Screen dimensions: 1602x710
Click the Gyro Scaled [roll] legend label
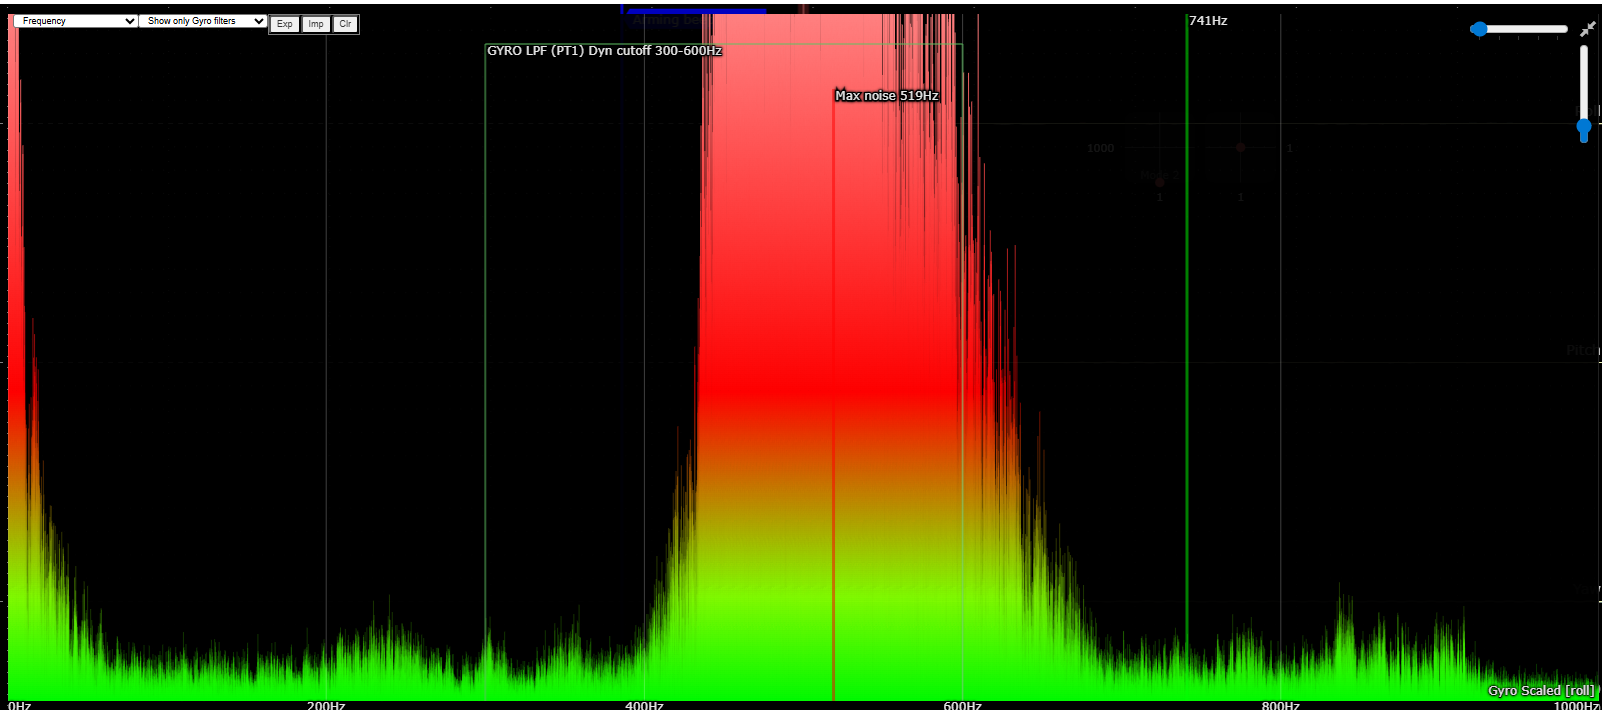[x=1540, y=690]
